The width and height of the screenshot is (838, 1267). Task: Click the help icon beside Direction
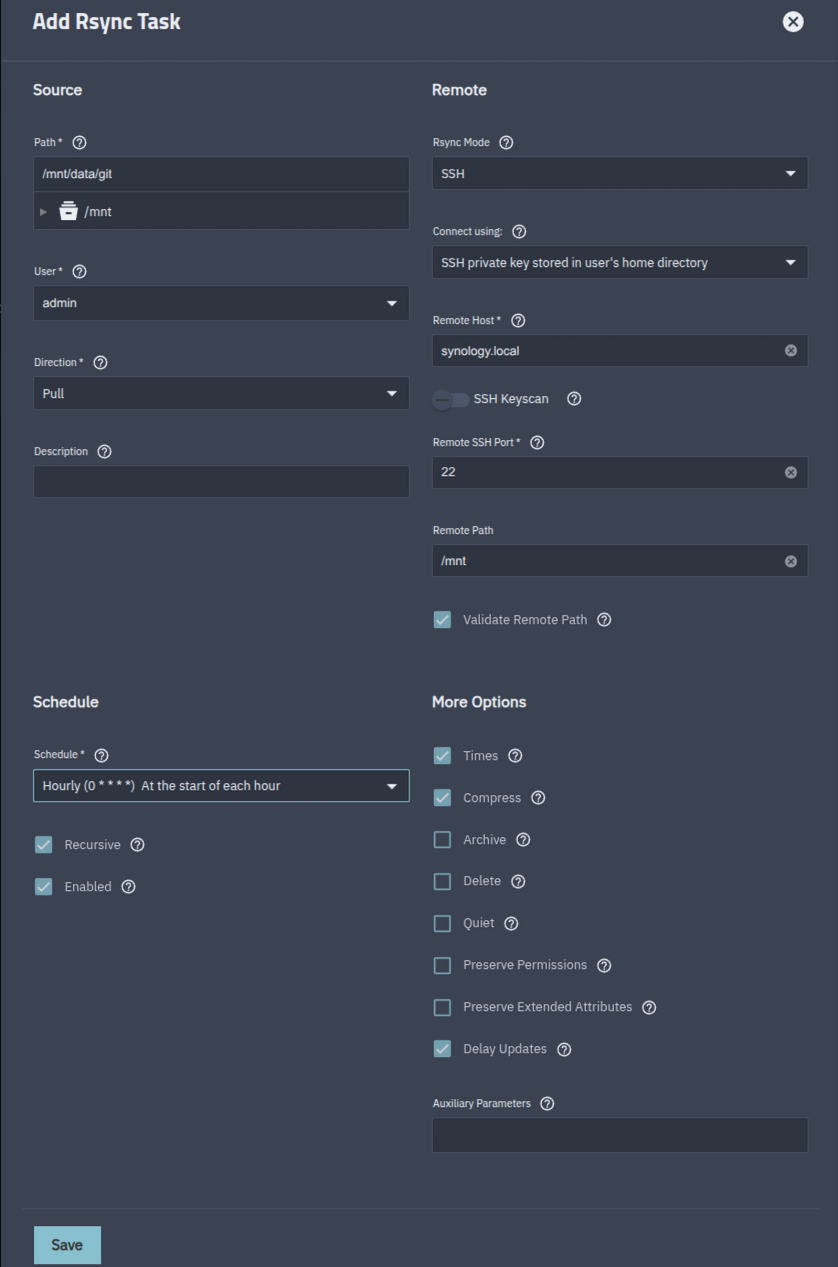(x=100, y=363)
